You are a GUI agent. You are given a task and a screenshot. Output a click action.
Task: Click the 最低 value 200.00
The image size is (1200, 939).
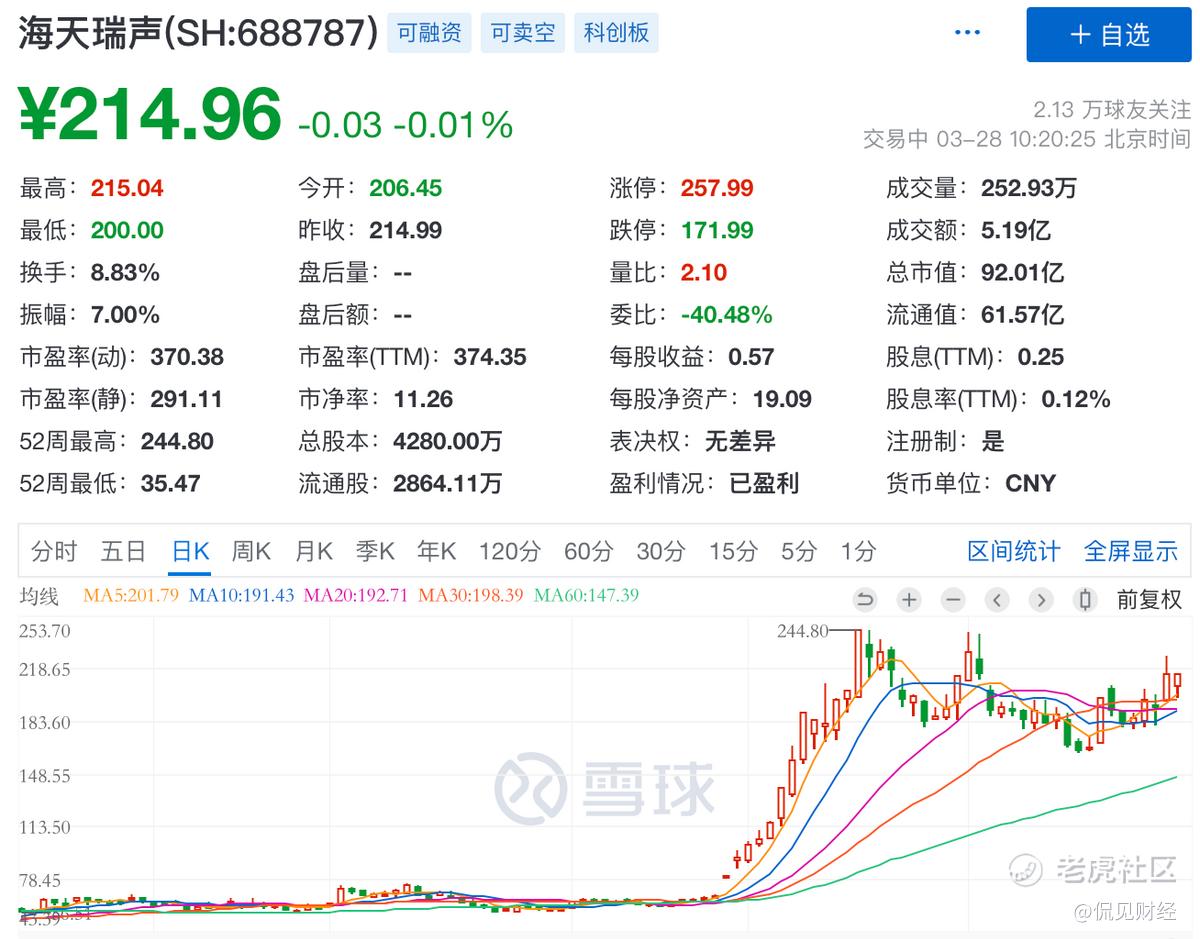pyautogui.click(x=127, y=230)
